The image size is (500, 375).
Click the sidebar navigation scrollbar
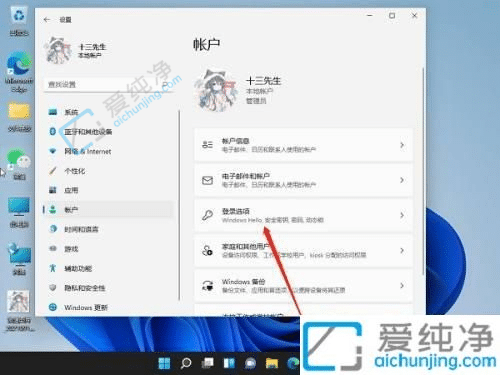point(179,205)
